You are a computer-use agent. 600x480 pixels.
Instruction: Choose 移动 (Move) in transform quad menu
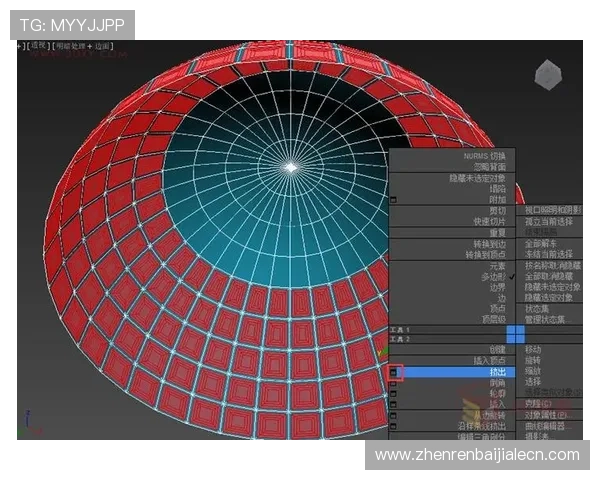[533, 349]
